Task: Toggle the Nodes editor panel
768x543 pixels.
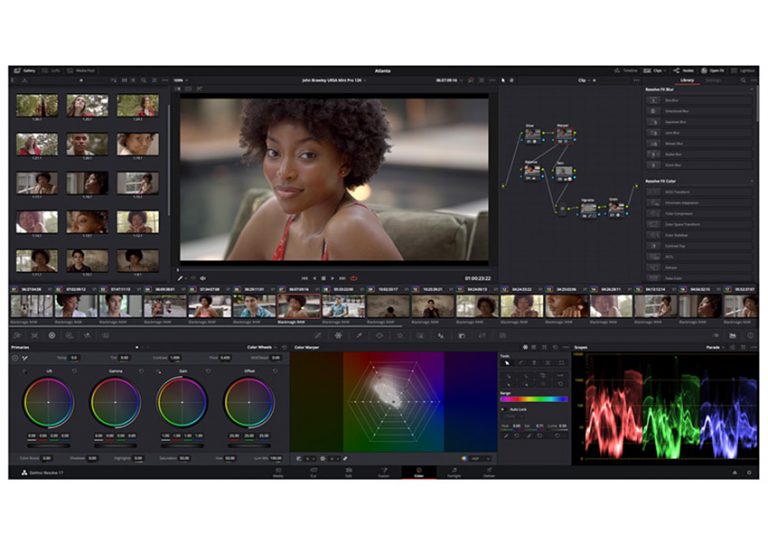Action: (x=685, y=71)
